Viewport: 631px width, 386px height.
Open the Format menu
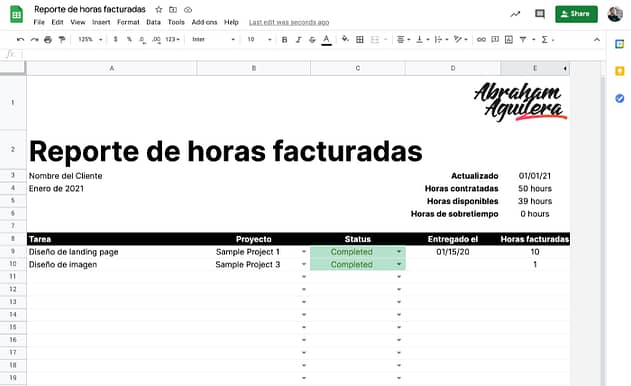point(128,22)
